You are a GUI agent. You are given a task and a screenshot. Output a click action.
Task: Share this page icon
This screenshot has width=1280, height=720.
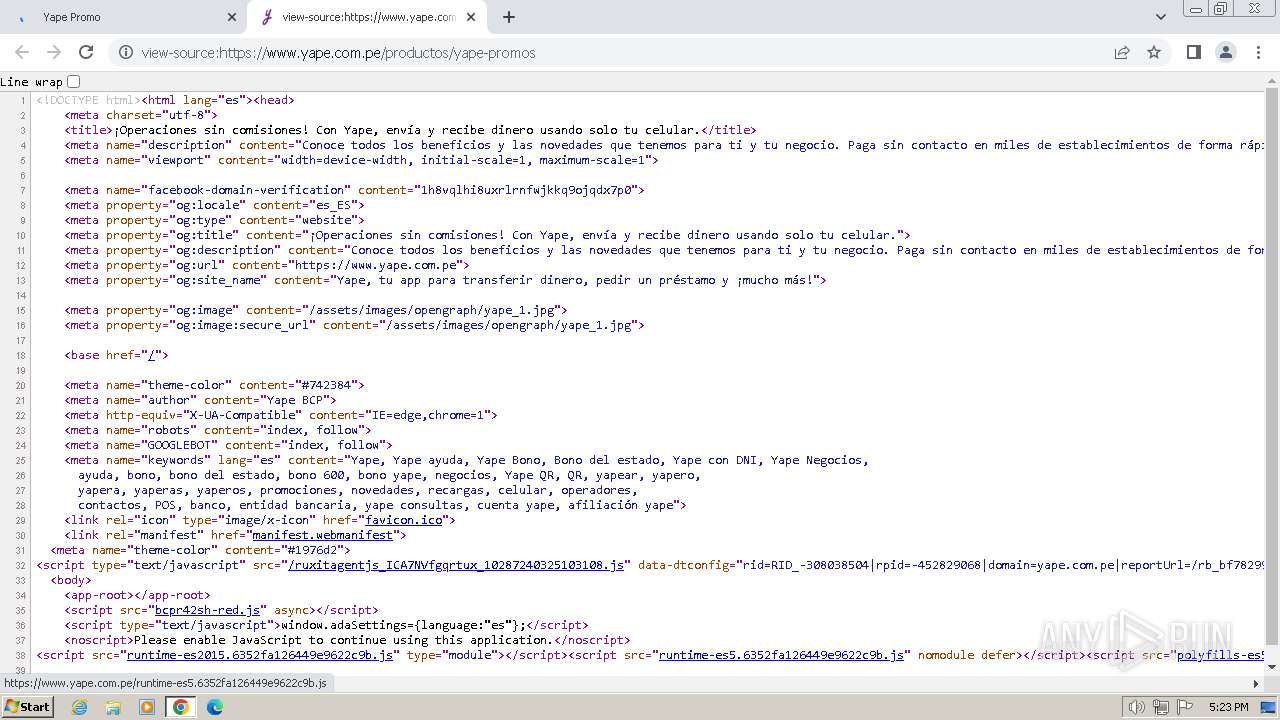[1122, 53]
